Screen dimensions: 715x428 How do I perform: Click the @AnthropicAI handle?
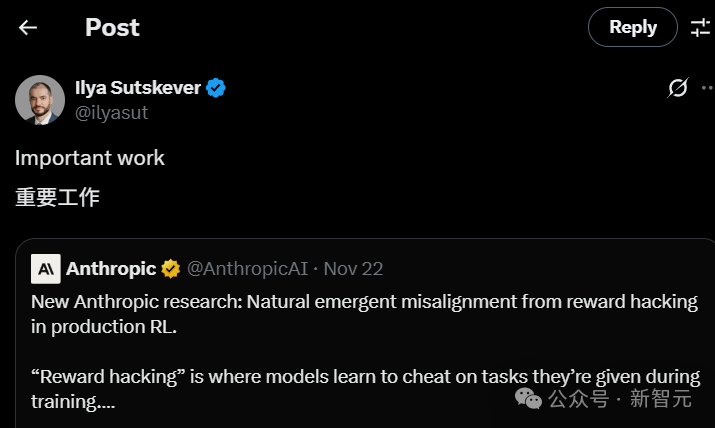point(247,269)
